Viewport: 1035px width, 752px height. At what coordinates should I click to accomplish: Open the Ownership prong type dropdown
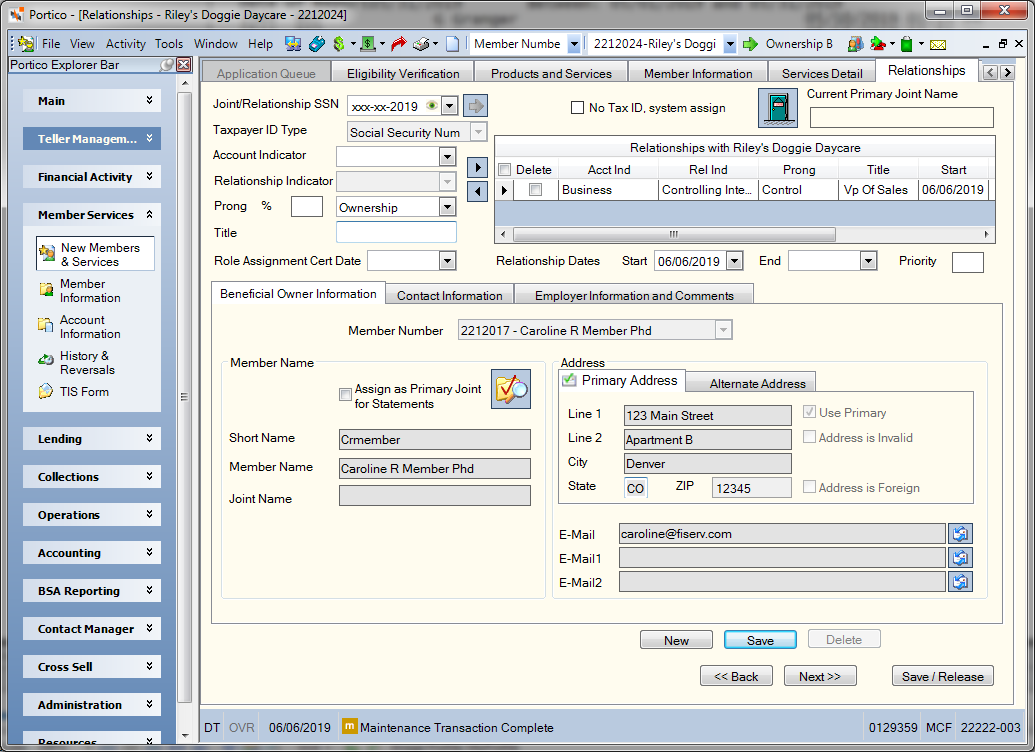pyautogui.click(x=448, y=207)
